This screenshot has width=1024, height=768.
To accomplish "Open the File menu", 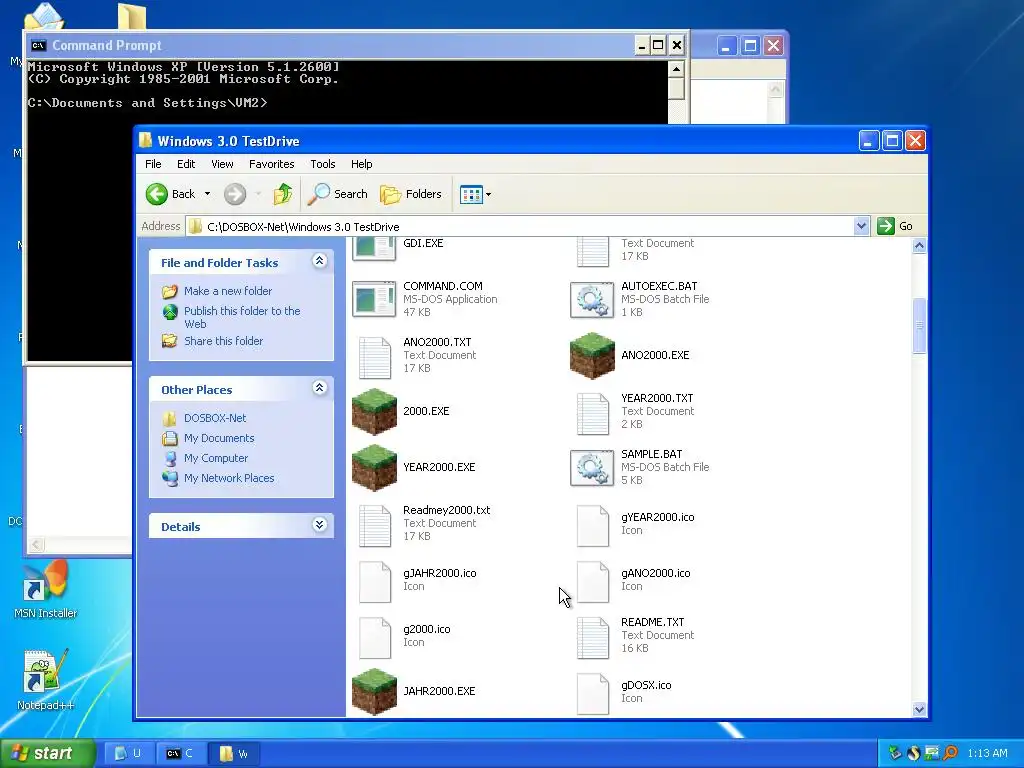I will pyautogui.click(x=153, y=164).
